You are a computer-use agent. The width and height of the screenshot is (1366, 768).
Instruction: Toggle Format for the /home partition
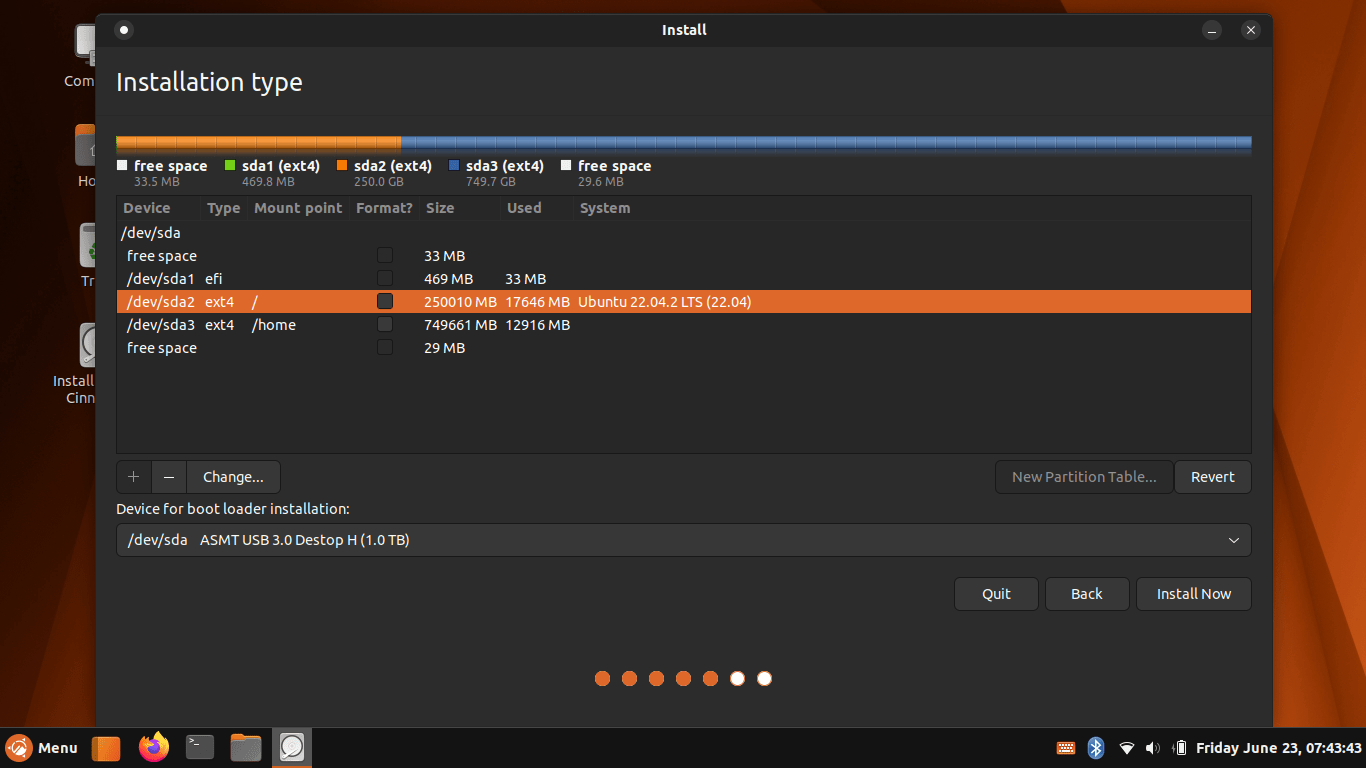(385, 323)
